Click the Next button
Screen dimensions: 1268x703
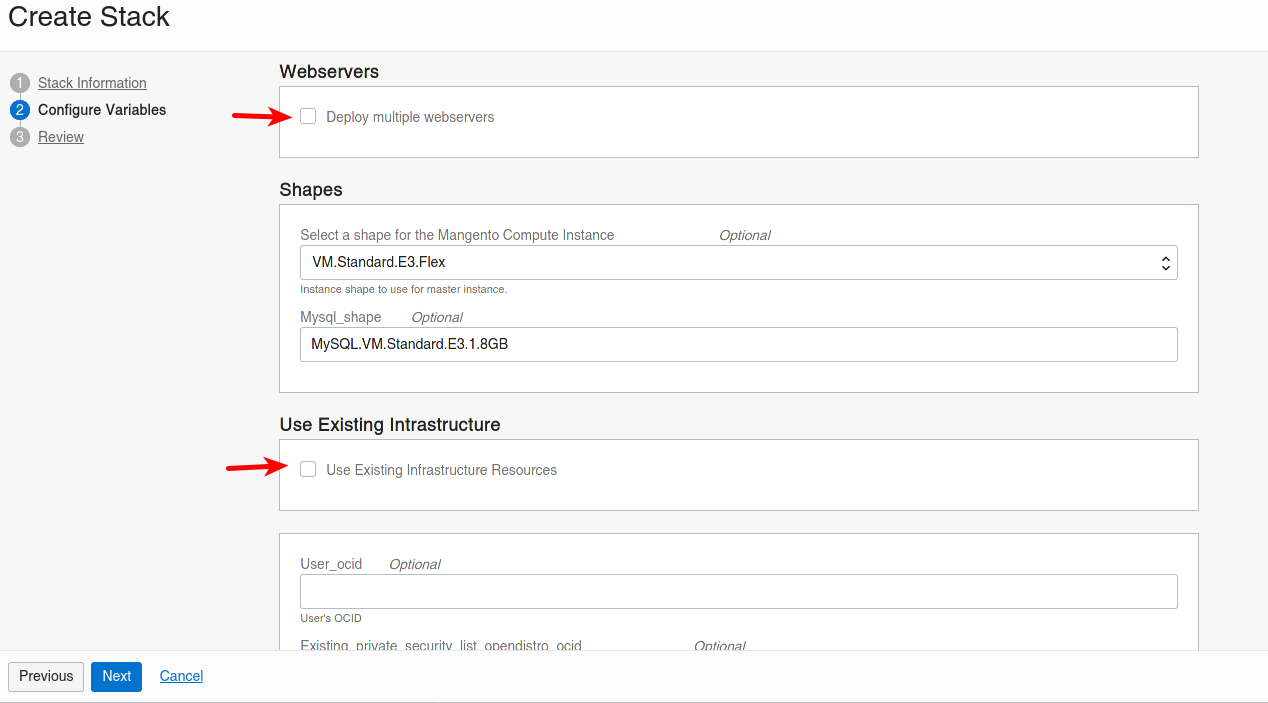pos(116,676)
